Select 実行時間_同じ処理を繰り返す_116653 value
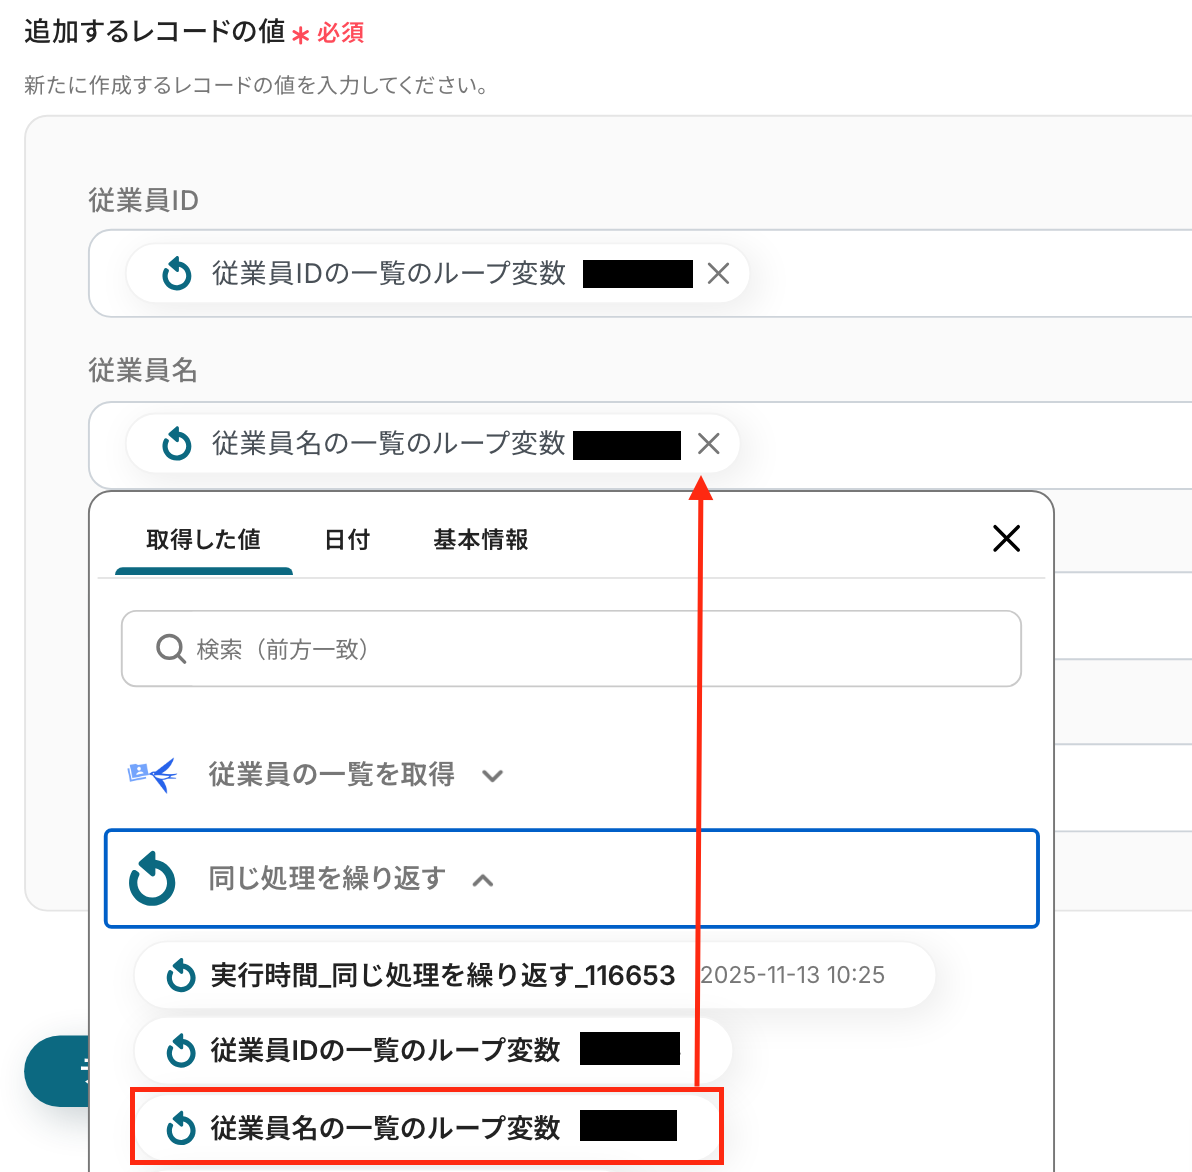Image resolution: width=1192 pixels, height=1172 pixels. [534, 975]
